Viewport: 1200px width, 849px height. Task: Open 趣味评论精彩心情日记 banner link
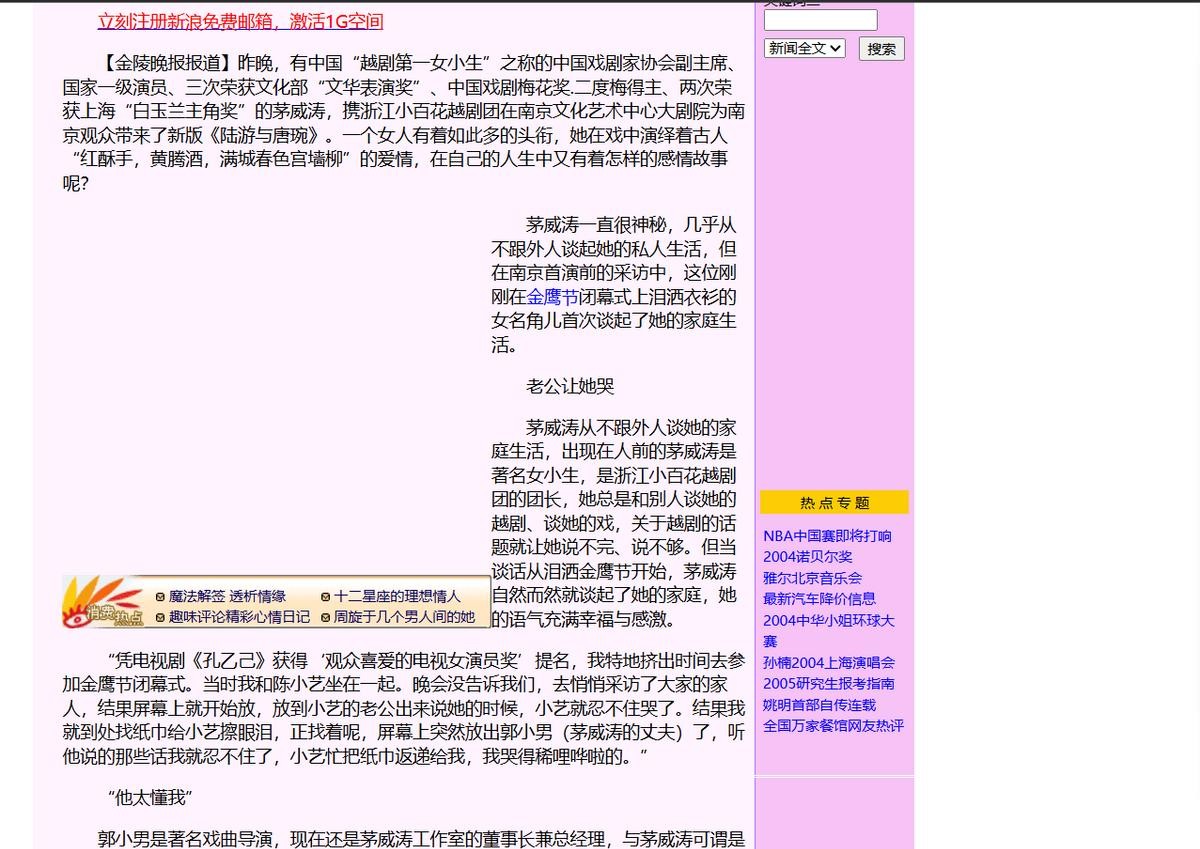pos(239,617)
